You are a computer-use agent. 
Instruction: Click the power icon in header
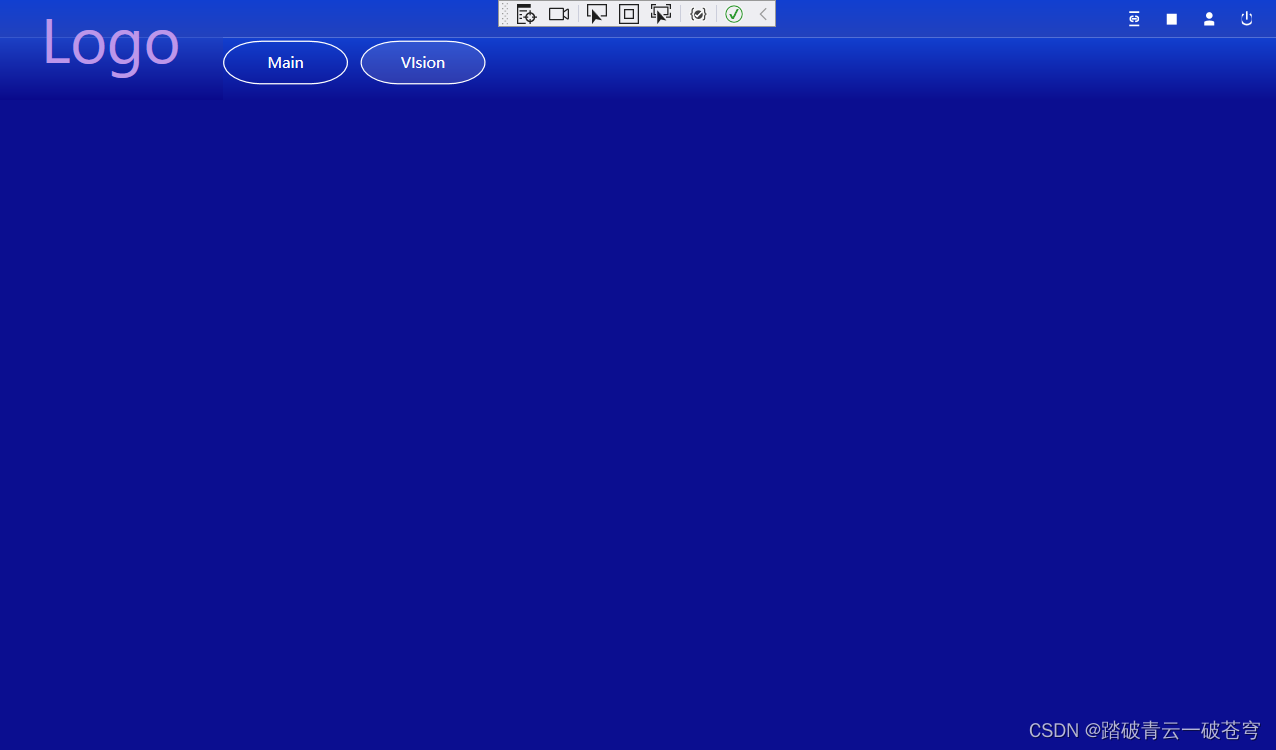(x=1247, y=19)
